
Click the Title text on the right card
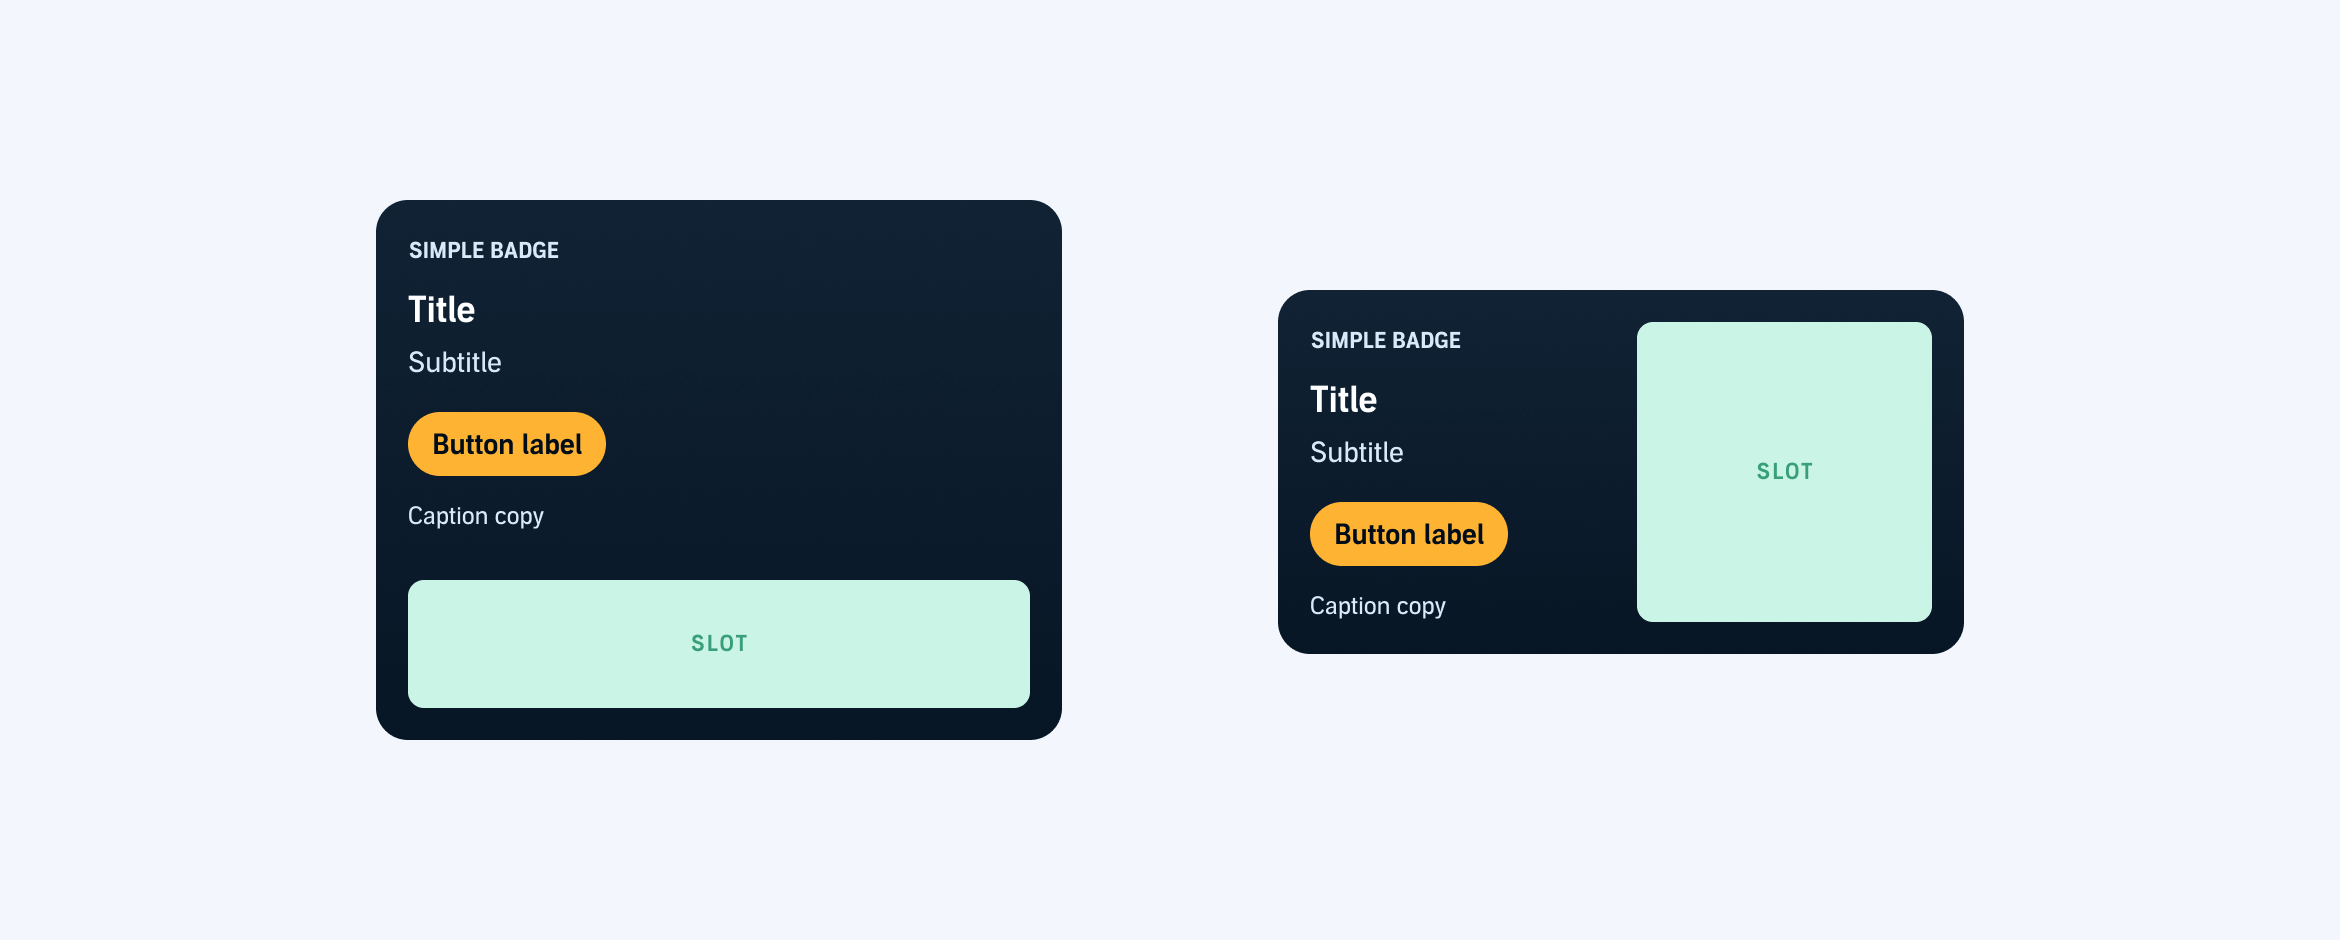coord(1344,399)
